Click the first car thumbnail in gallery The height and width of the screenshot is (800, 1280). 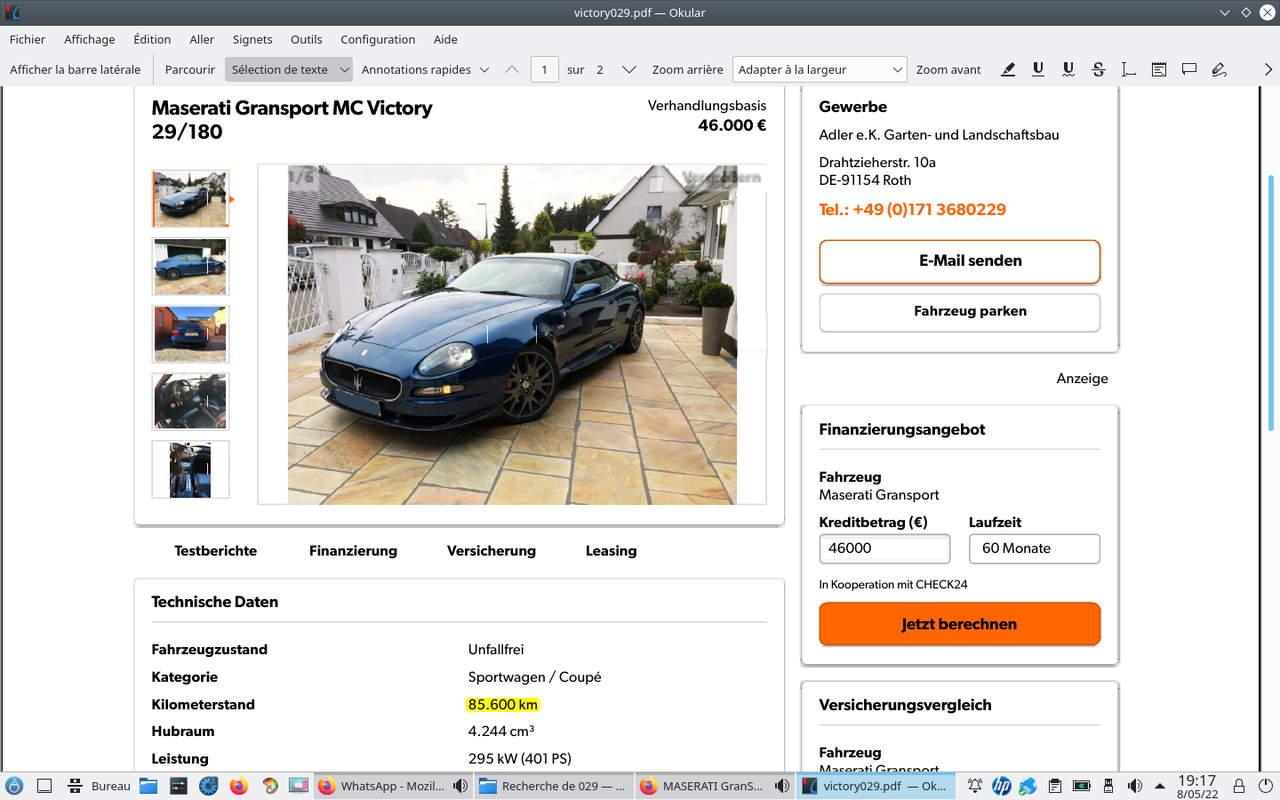coord(190,199)
